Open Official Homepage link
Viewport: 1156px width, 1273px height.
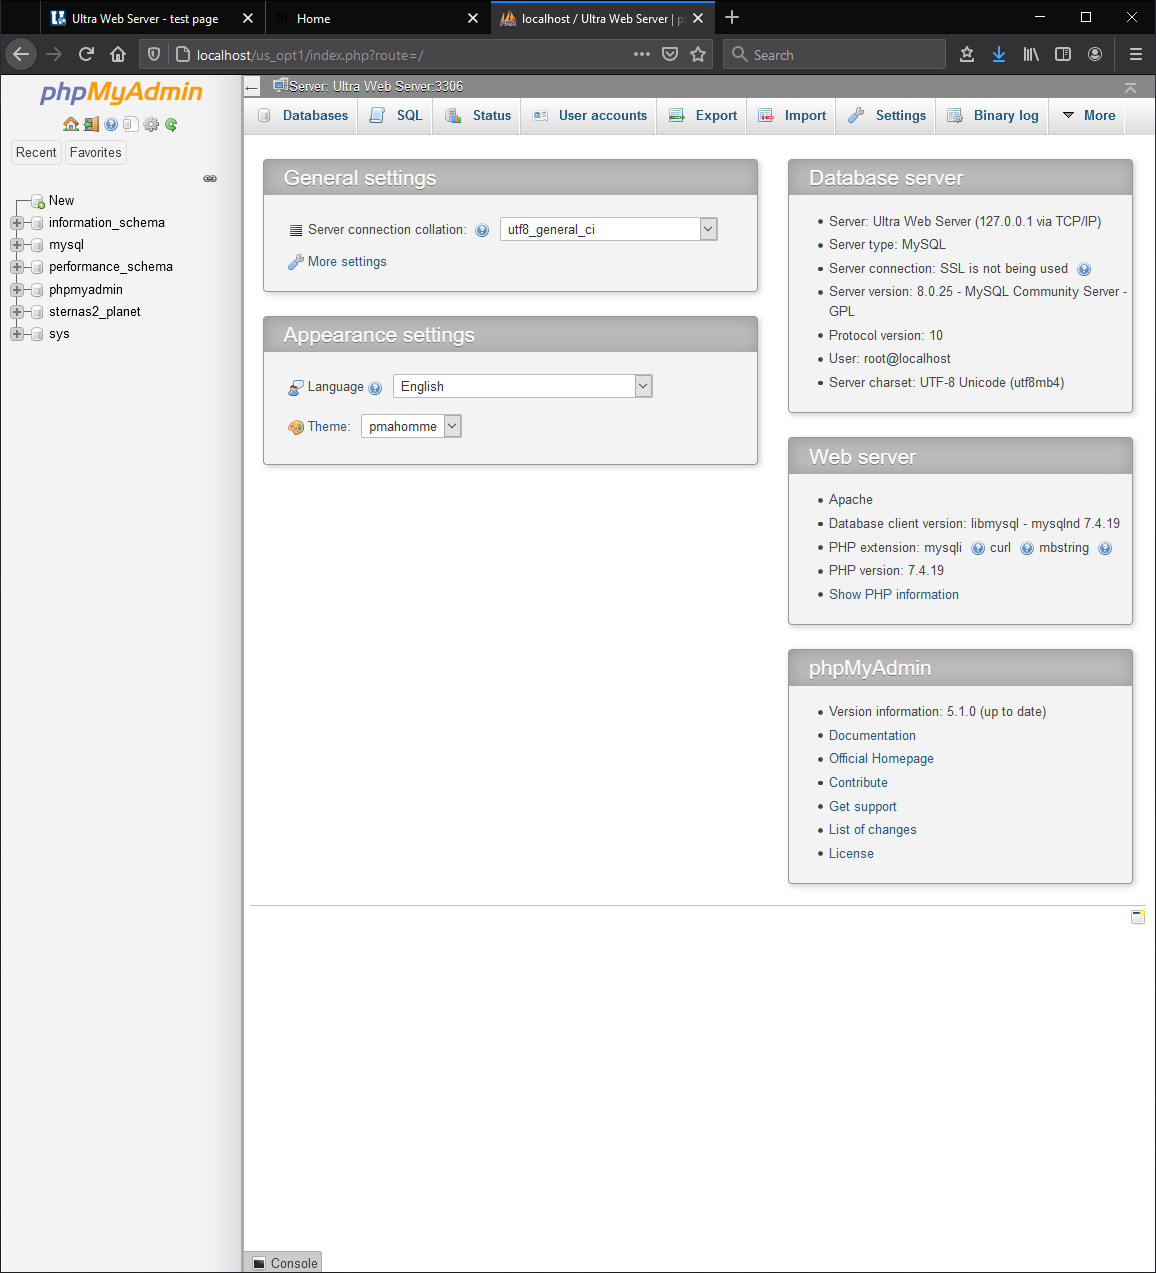pos(881,759)
